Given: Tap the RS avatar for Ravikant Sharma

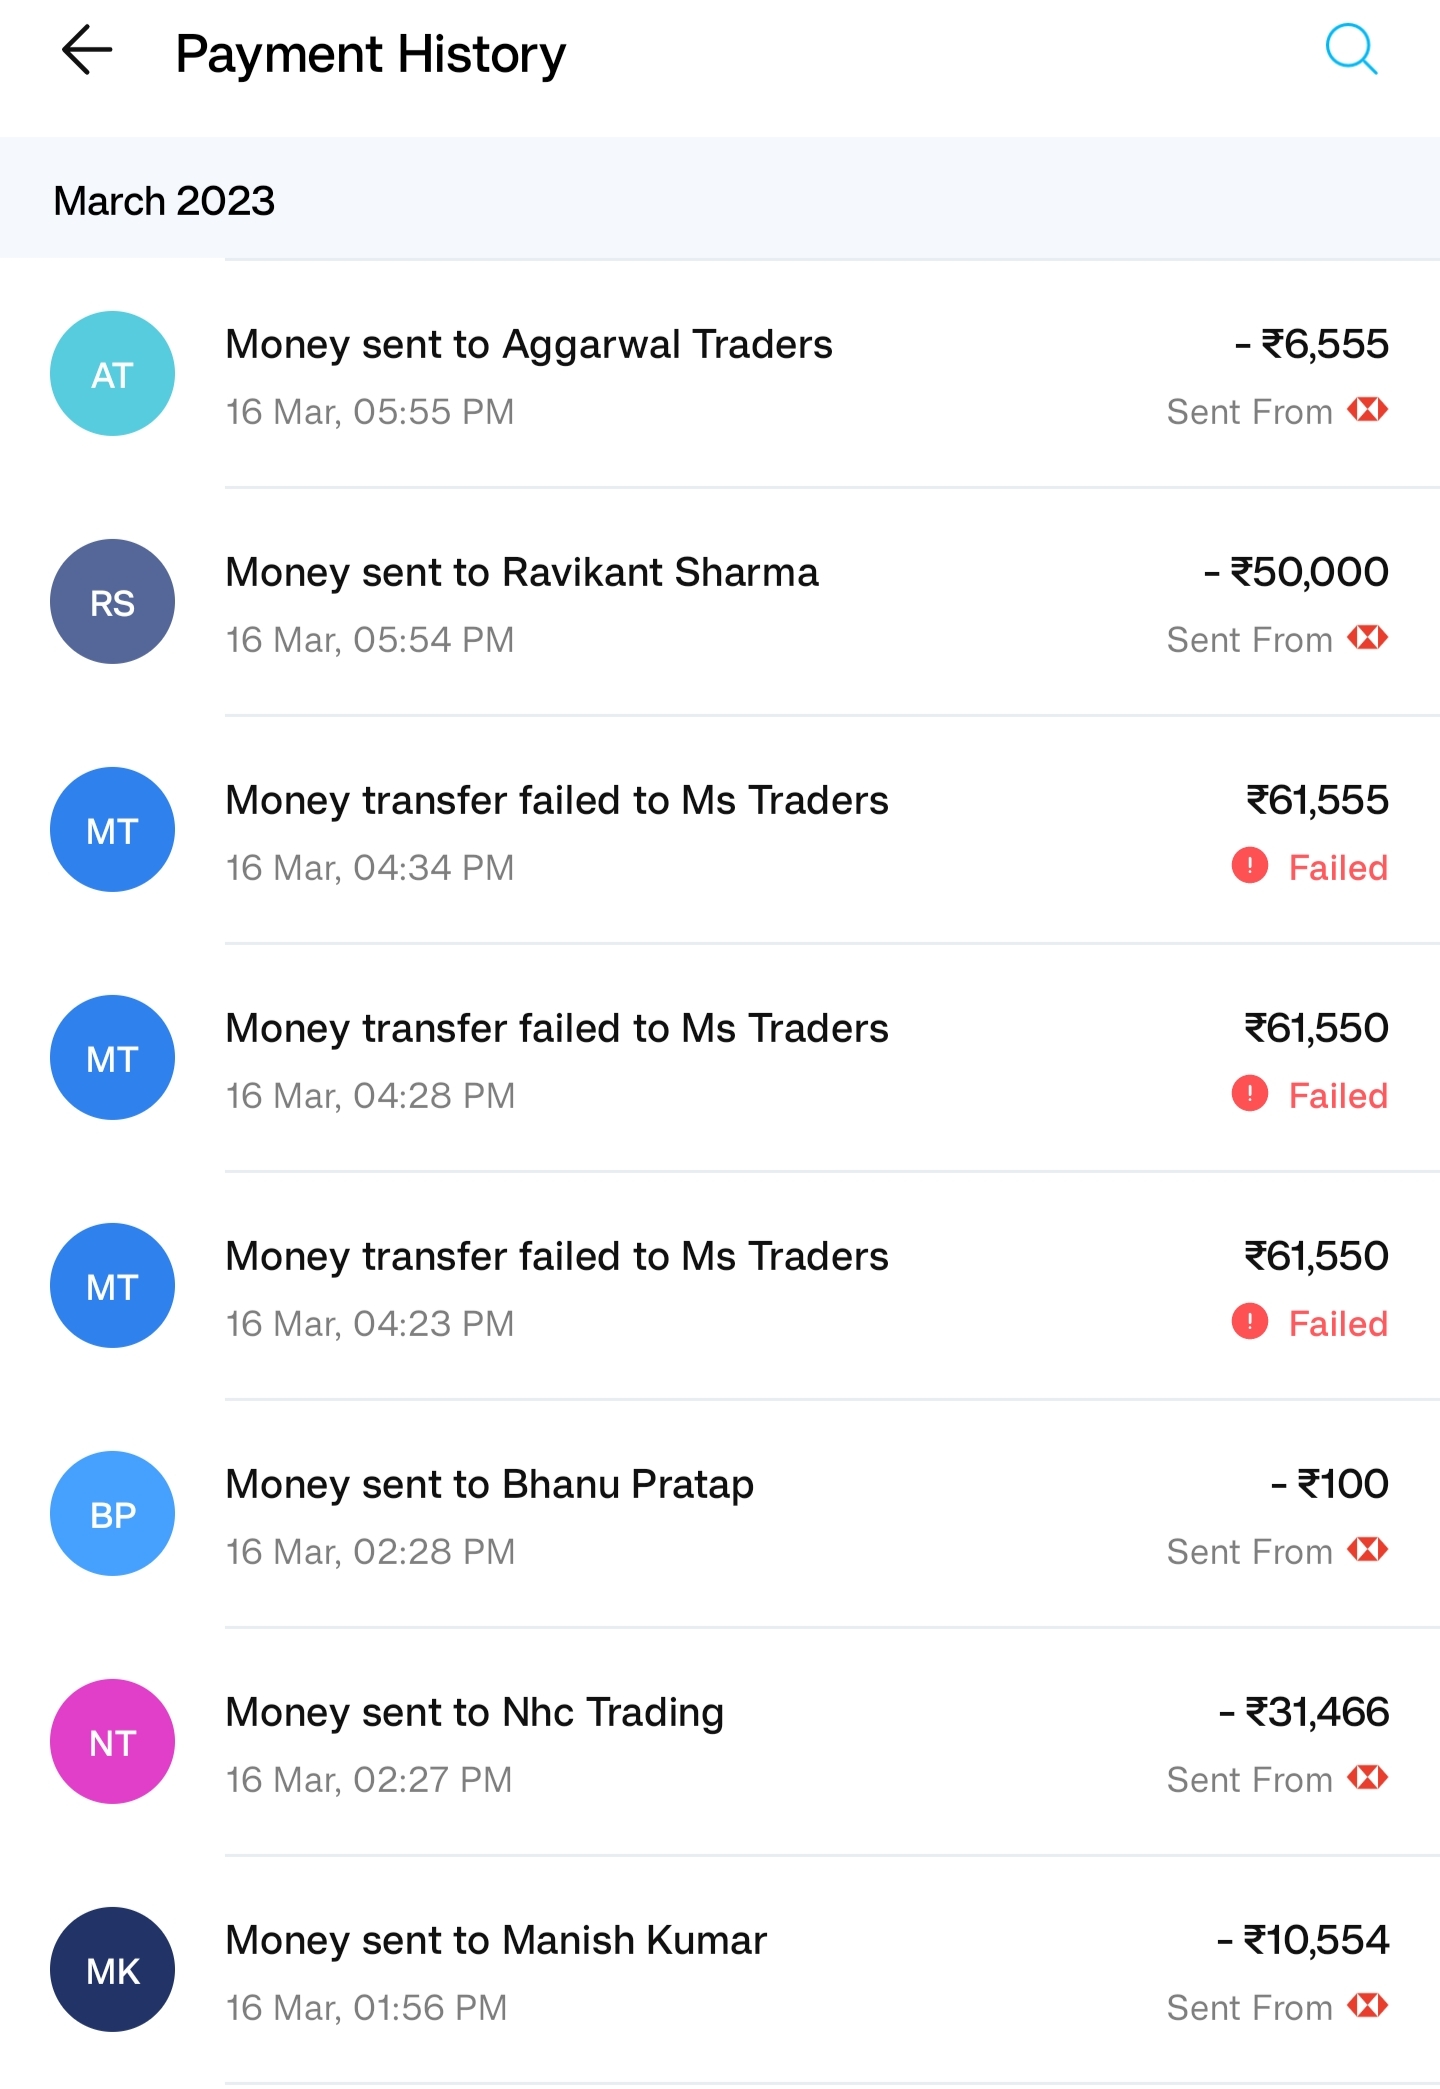Looking at the screenshot, I should [112, 602].
